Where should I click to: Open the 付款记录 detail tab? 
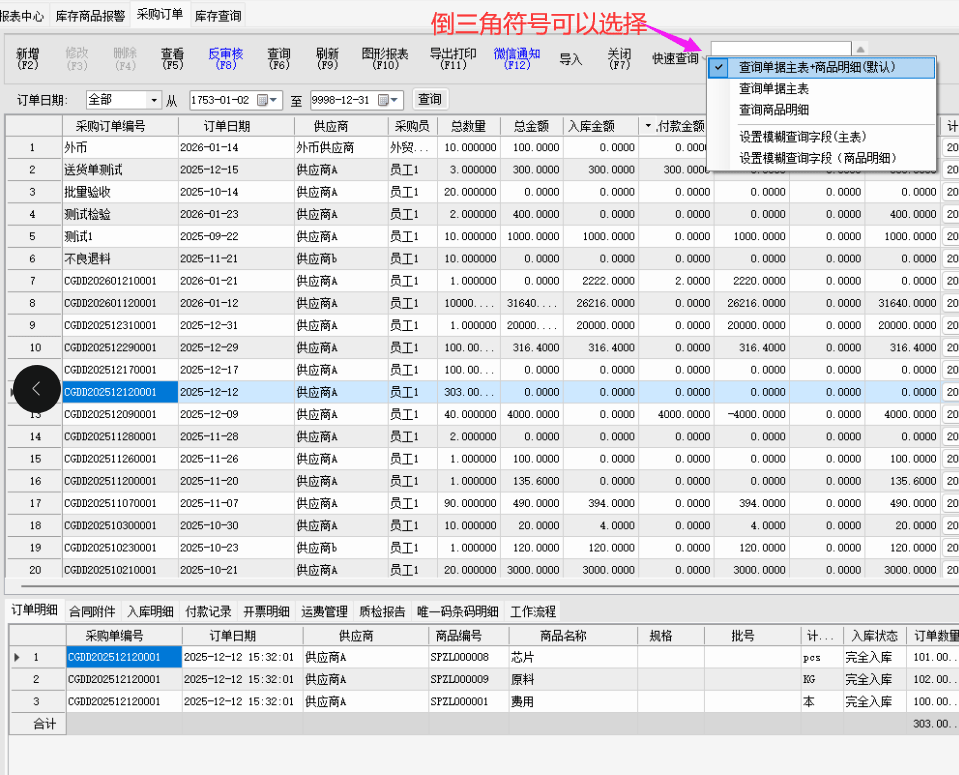coord(208,611)
